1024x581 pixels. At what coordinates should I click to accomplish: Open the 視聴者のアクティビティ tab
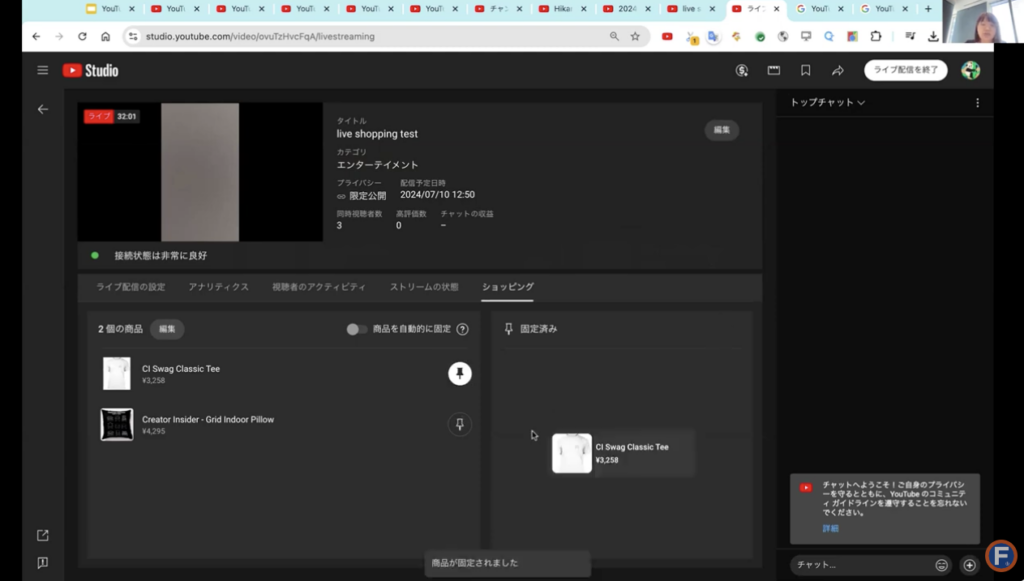coord(319,287)
